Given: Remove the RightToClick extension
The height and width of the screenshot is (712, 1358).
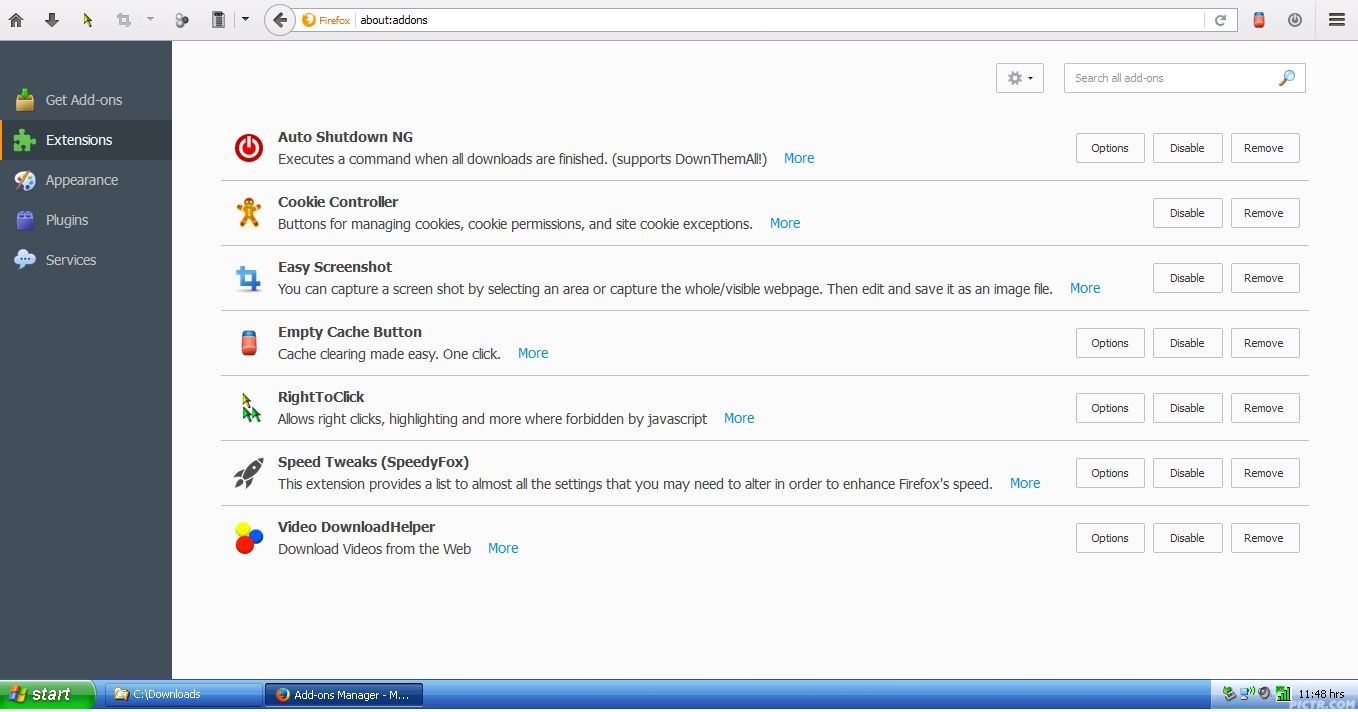Looking at the screenshot, I should [x=1264, y=408].
